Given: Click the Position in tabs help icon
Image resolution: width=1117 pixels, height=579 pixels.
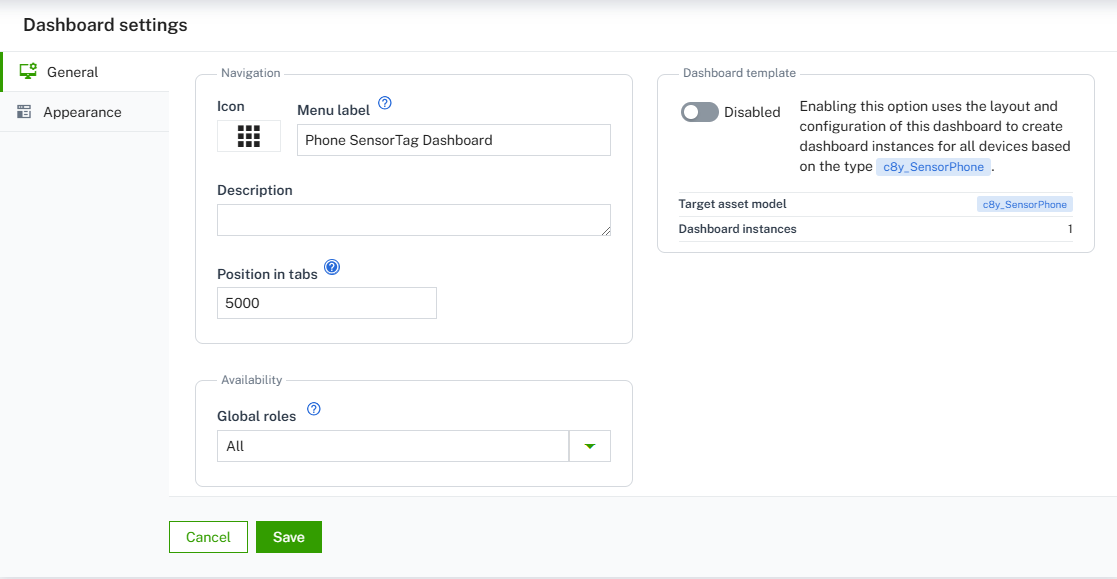Looking at the screenshot, I should coord(330,265).
